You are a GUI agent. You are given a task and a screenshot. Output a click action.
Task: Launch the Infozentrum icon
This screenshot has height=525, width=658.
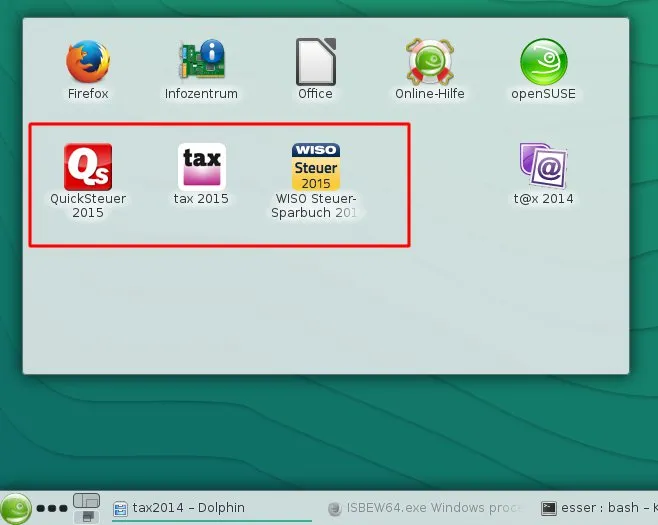[x=201, y=60]
